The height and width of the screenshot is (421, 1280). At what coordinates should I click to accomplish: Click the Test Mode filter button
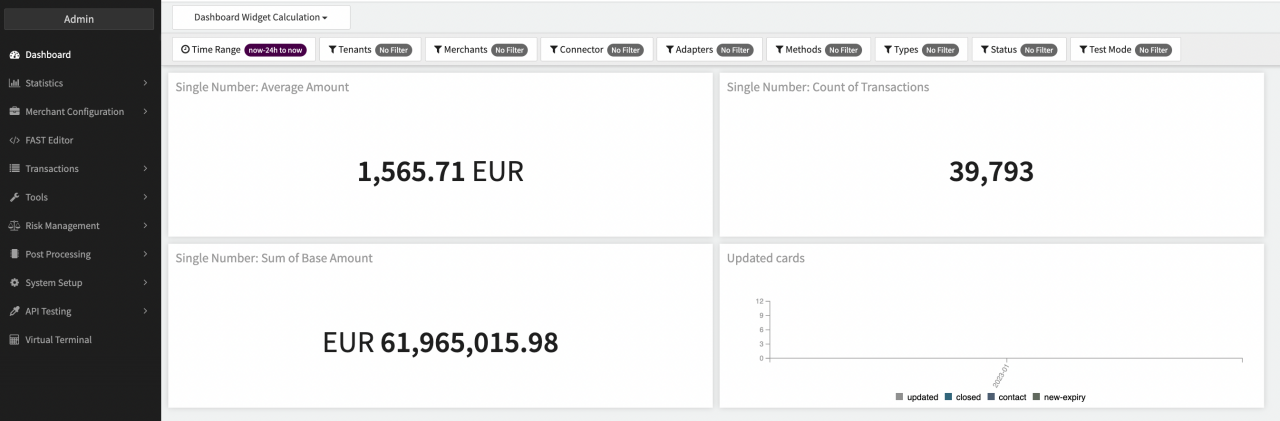pyautogui.click(x=1125, y=49)
